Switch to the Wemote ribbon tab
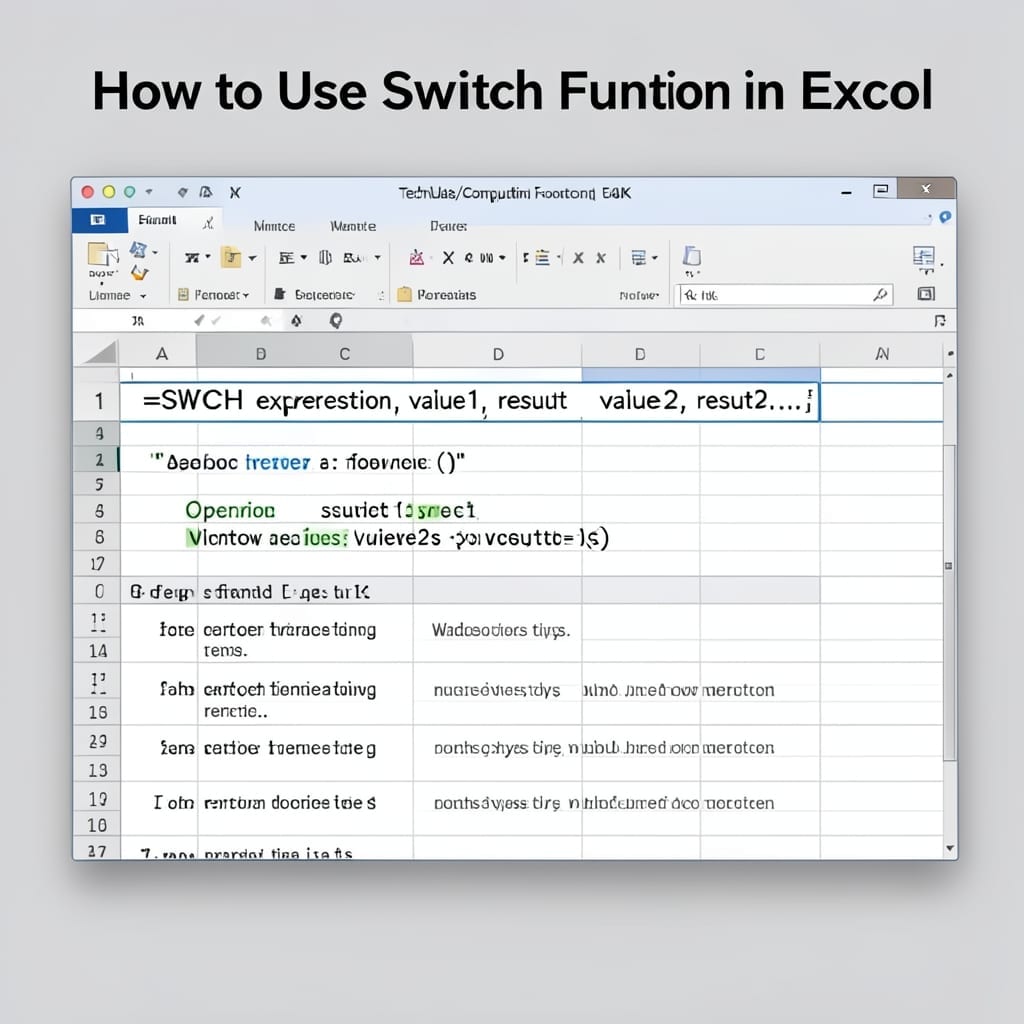 (x=353, y=226)
